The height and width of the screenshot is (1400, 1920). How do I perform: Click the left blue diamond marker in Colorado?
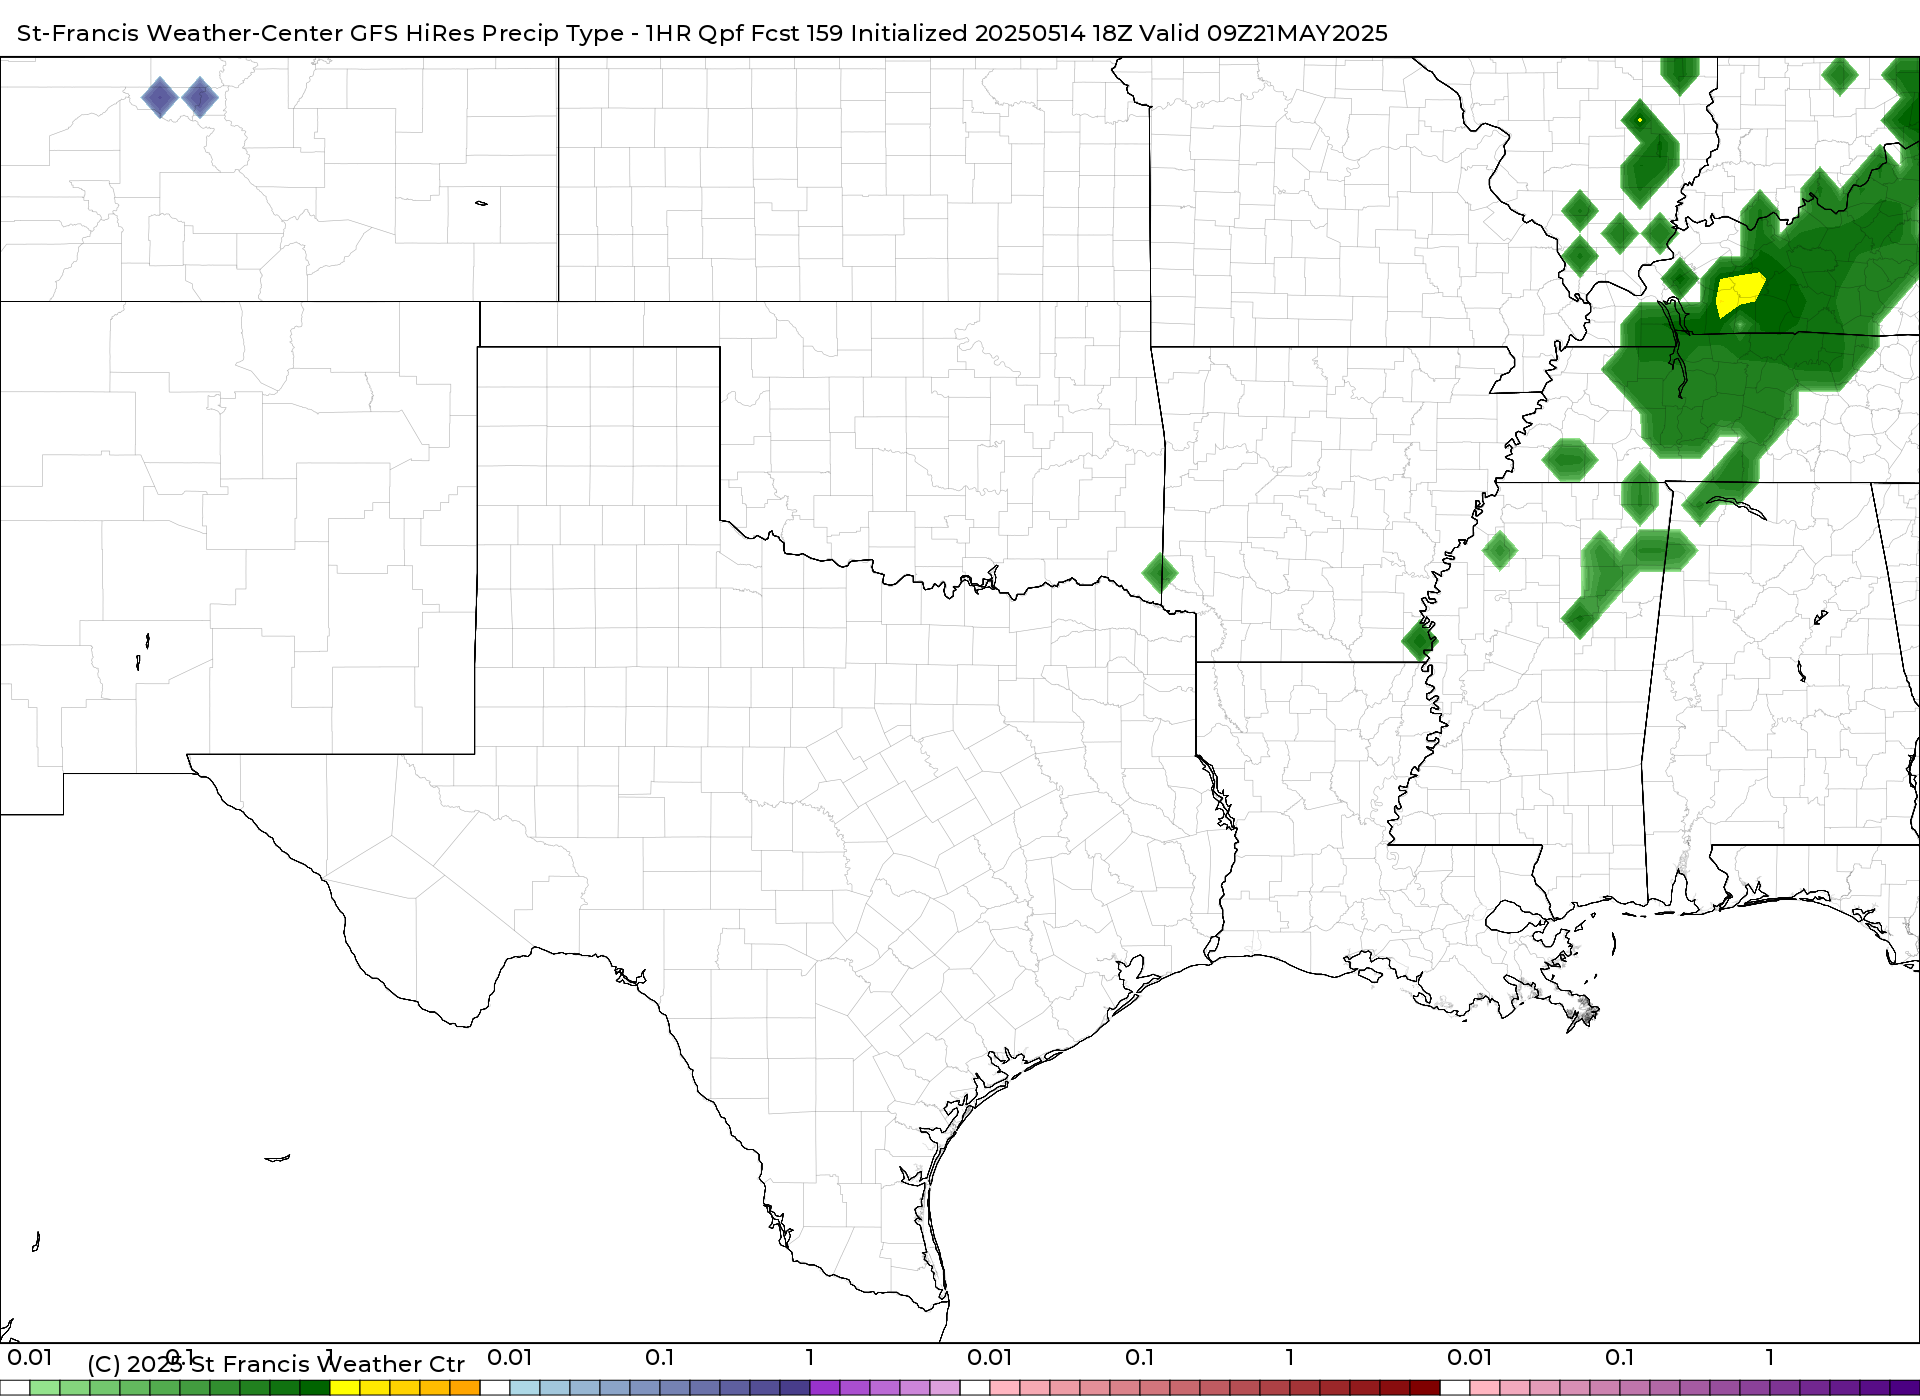[160, 97]
